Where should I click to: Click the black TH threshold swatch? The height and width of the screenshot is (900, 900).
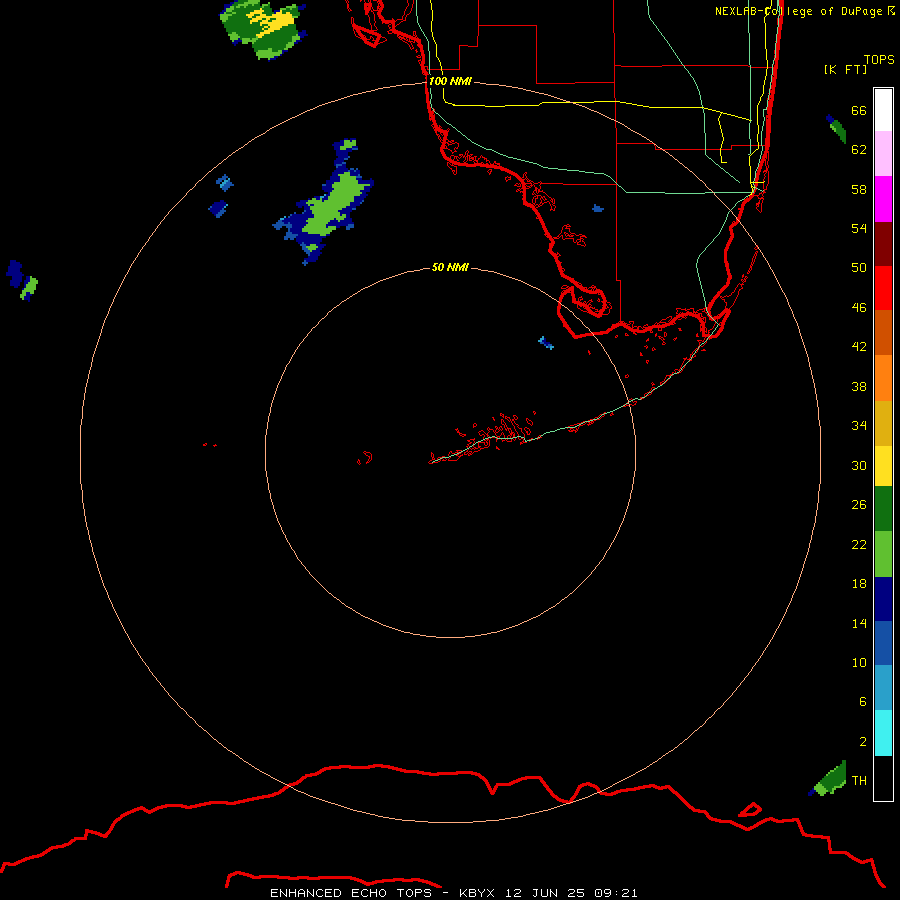click(883, 778)
